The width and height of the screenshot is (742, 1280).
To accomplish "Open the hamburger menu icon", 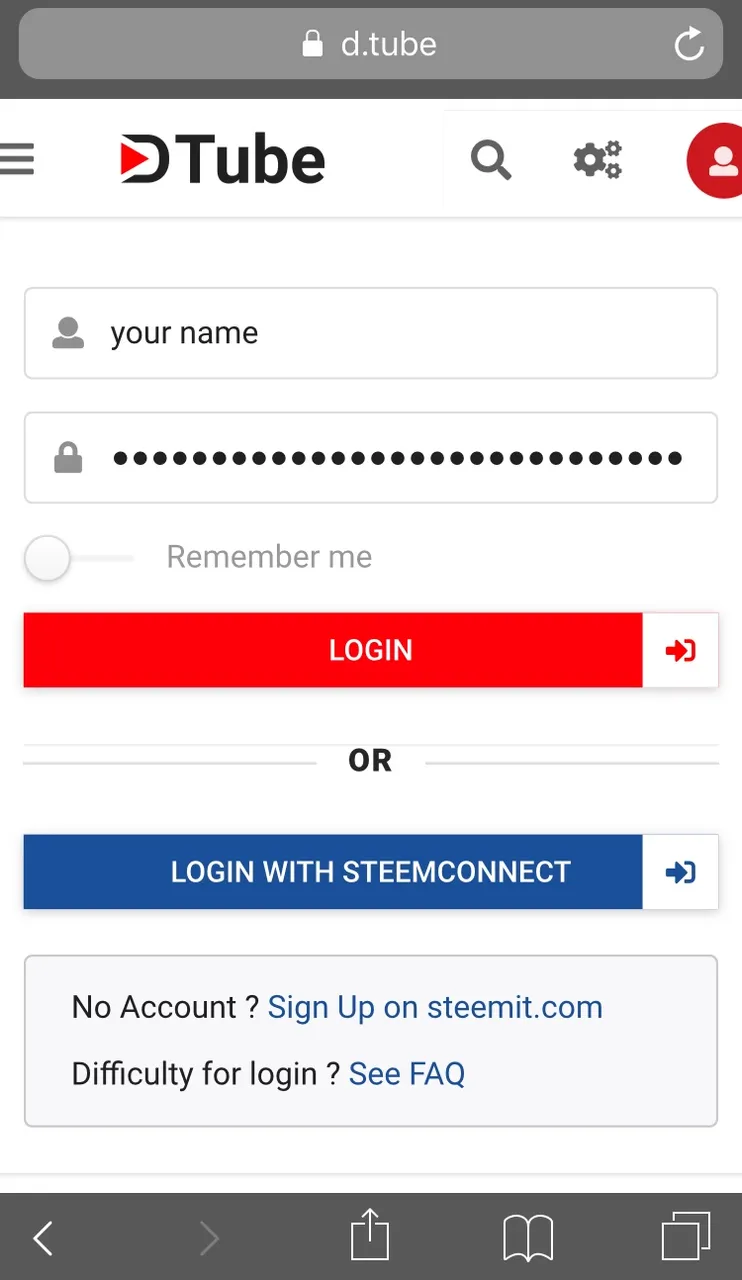I will click(17, 160).
